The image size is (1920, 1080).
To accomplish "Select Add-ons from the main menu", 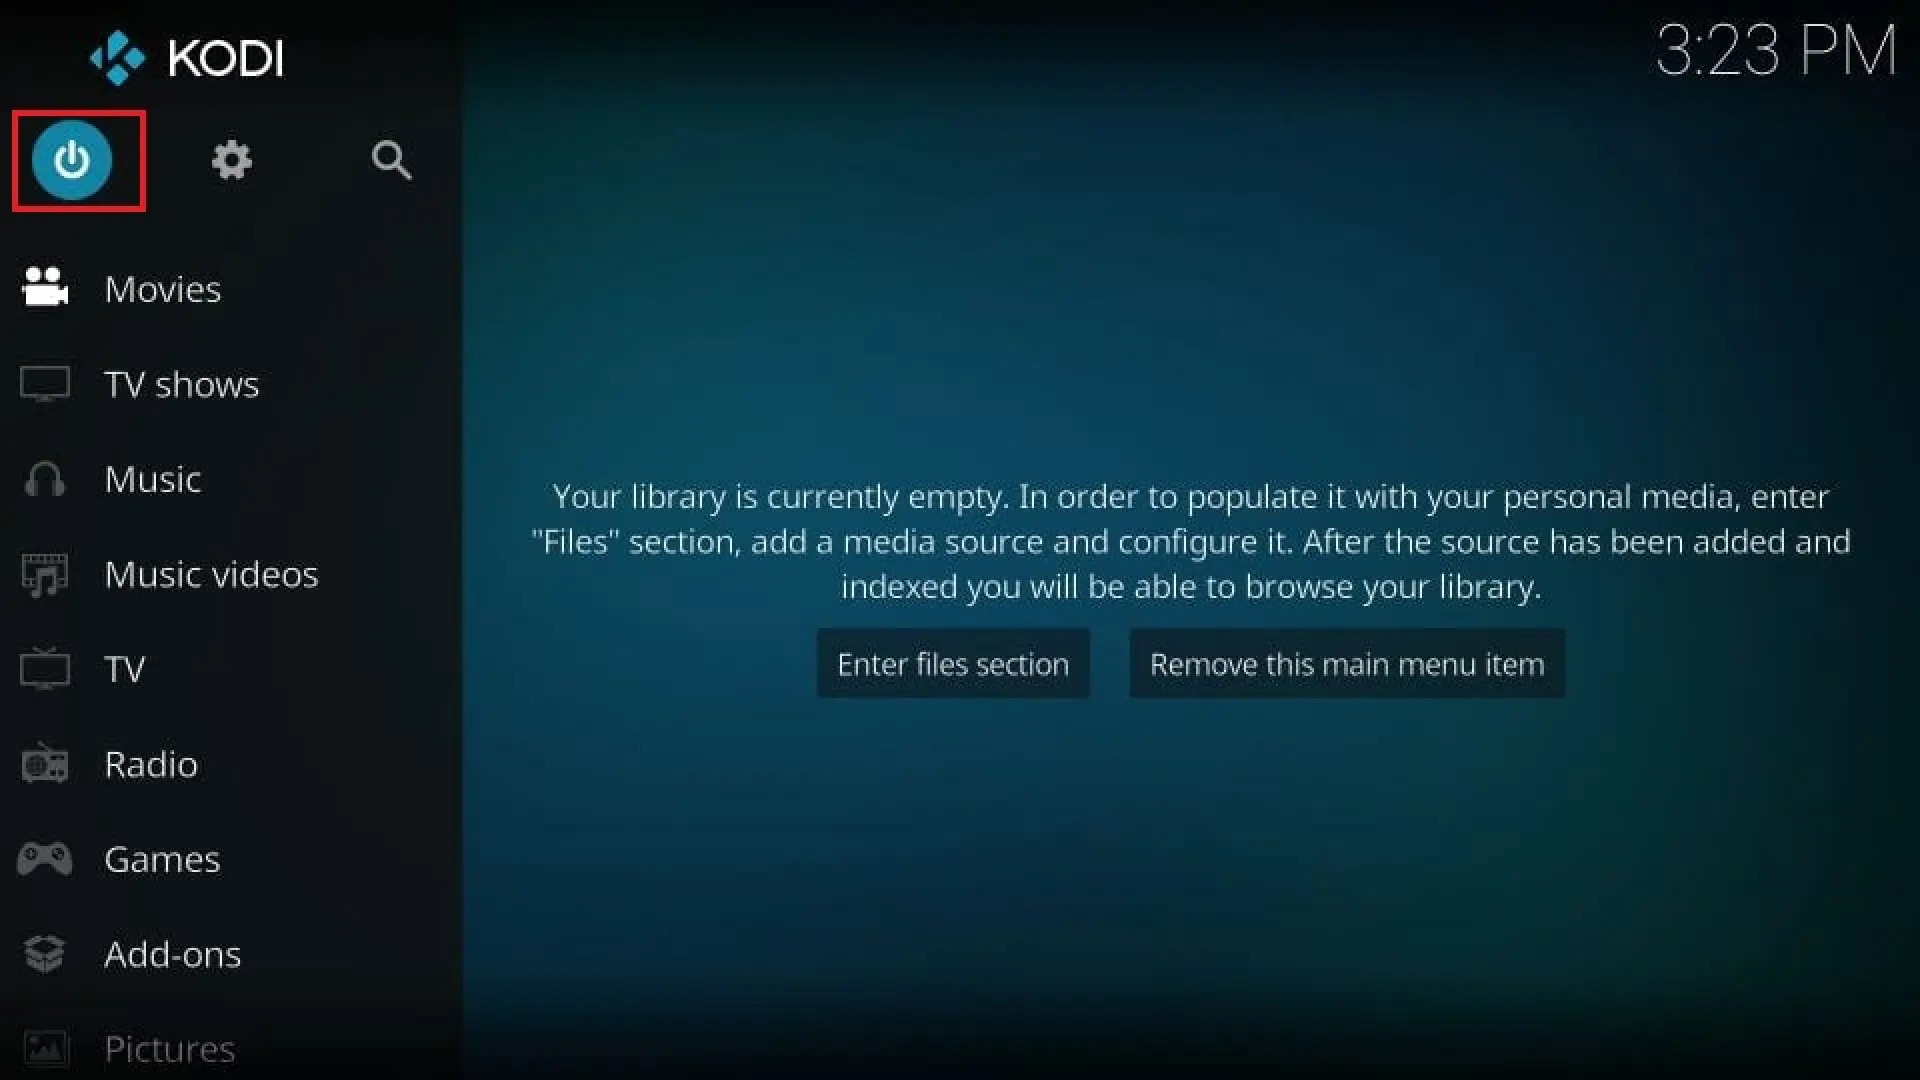I will point(173,953).
